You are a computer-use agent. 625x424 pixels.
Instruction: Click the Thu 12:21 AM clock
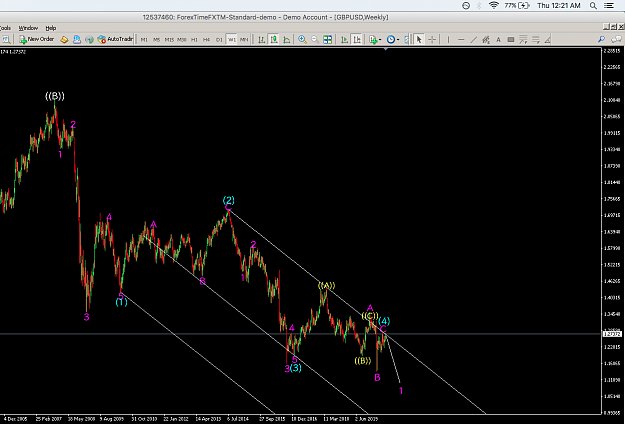[x=558, y=6]
